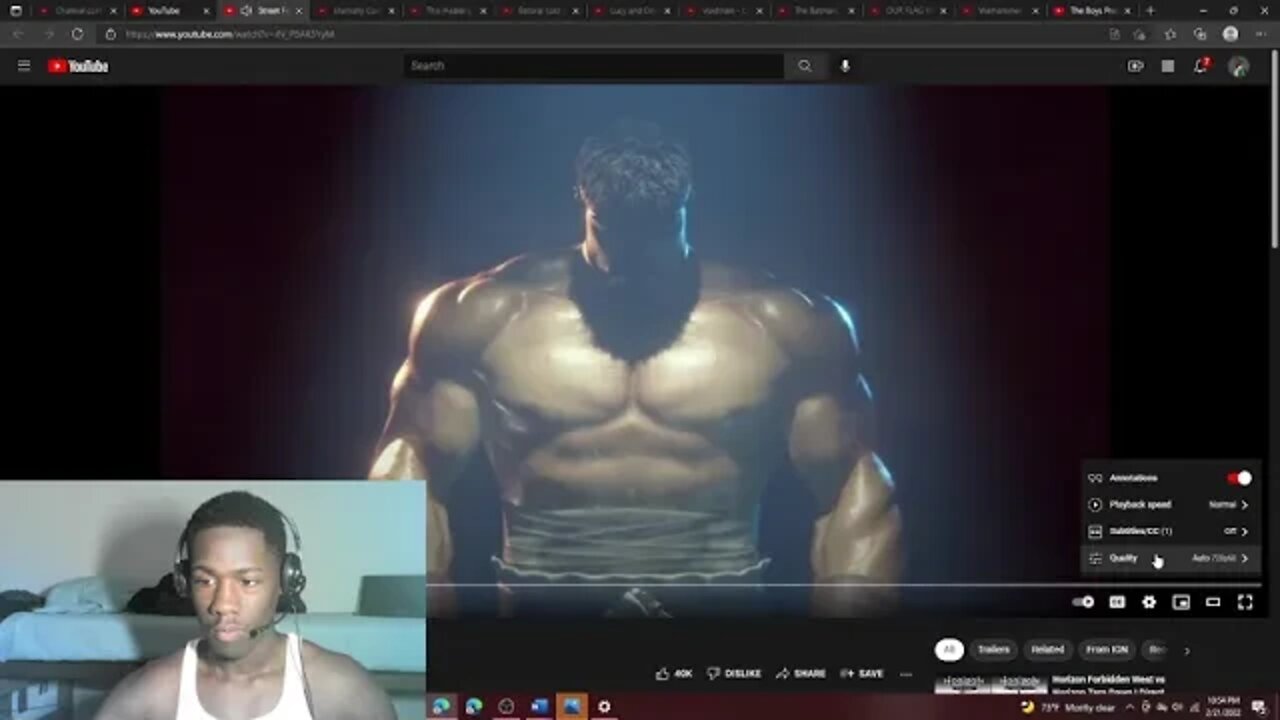Click the SHARE button
Image resolution: width=1280 pixels, height=720 pixels.
[x=800, y=673]
